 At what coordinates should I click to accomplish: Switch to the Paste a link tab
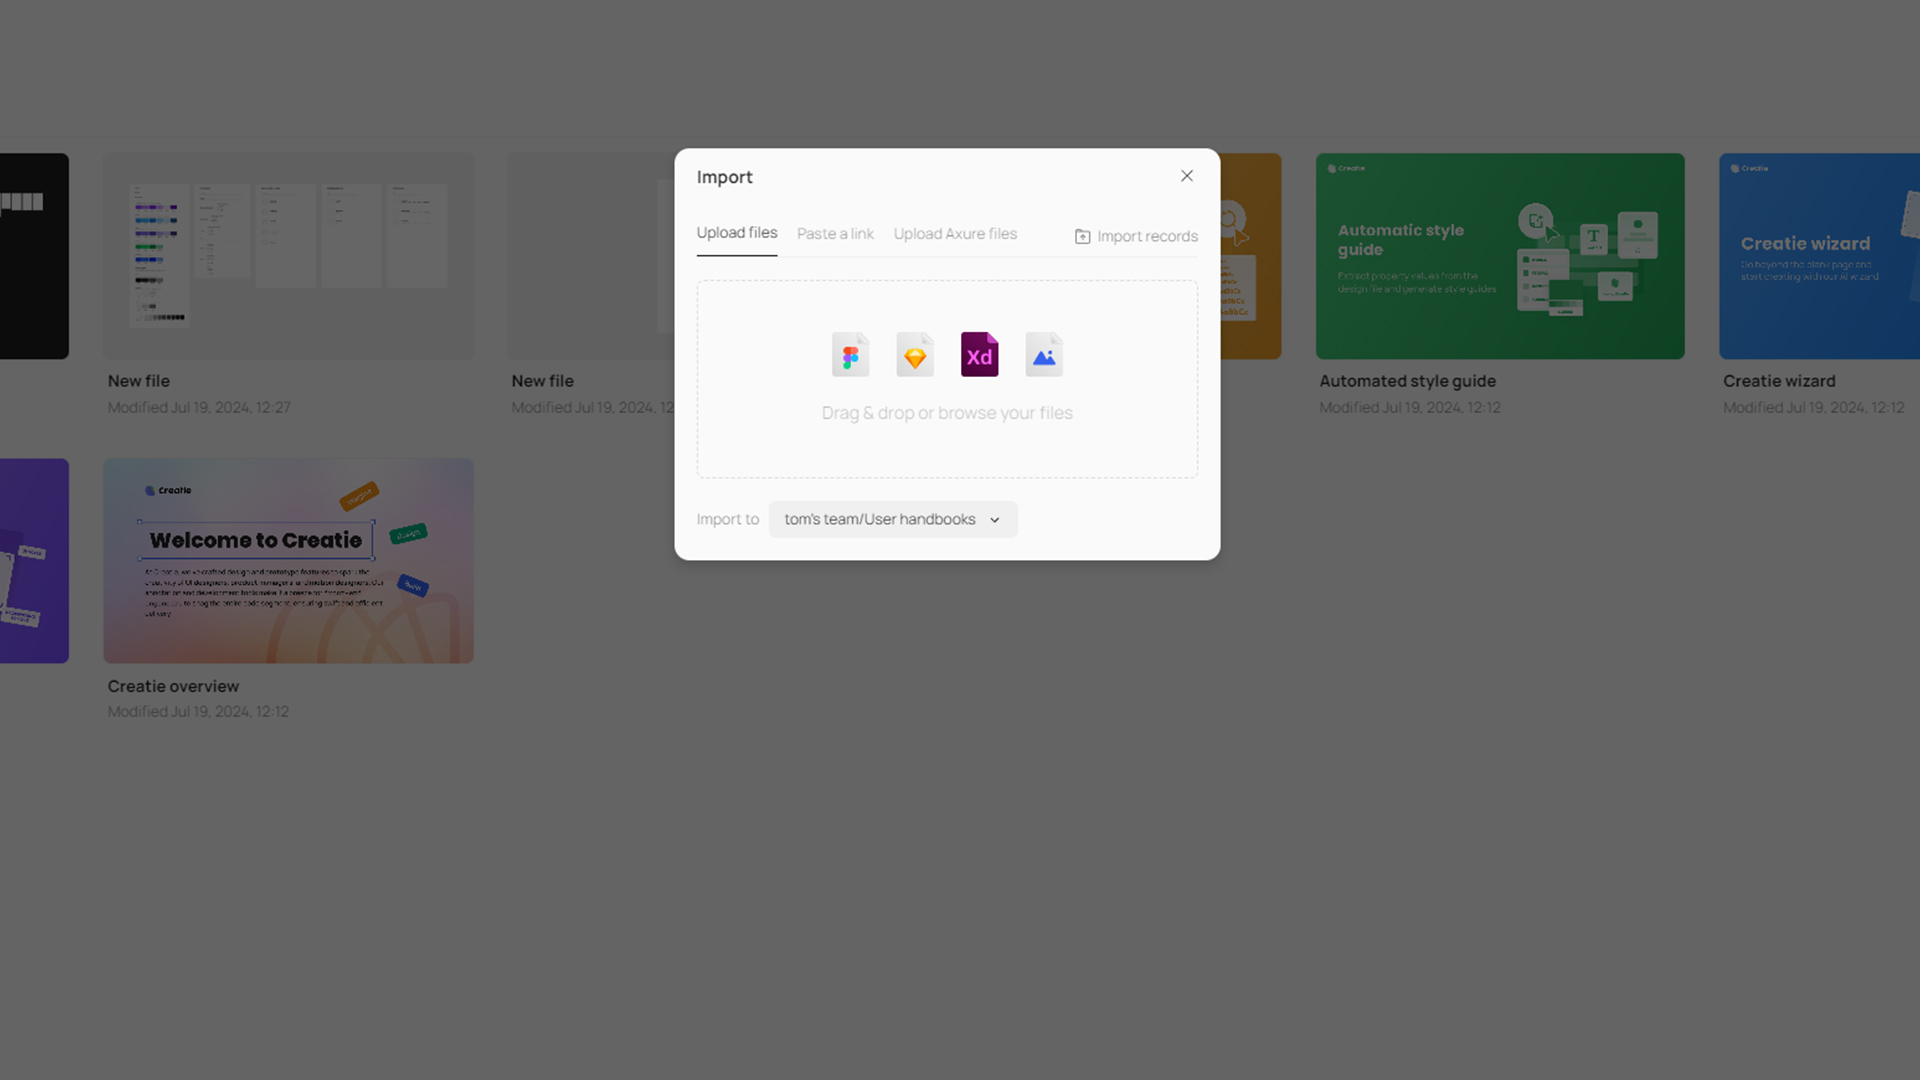tap(835, 234)
